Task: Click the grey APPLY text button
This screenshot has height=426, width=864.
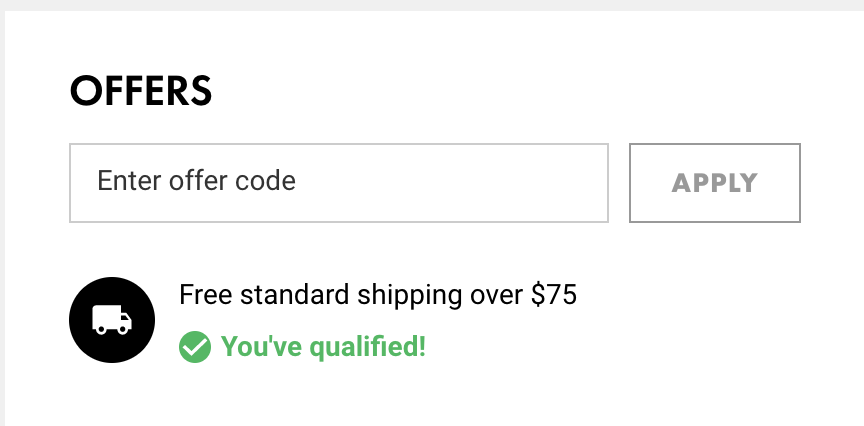Action: (x=714, y=183)
